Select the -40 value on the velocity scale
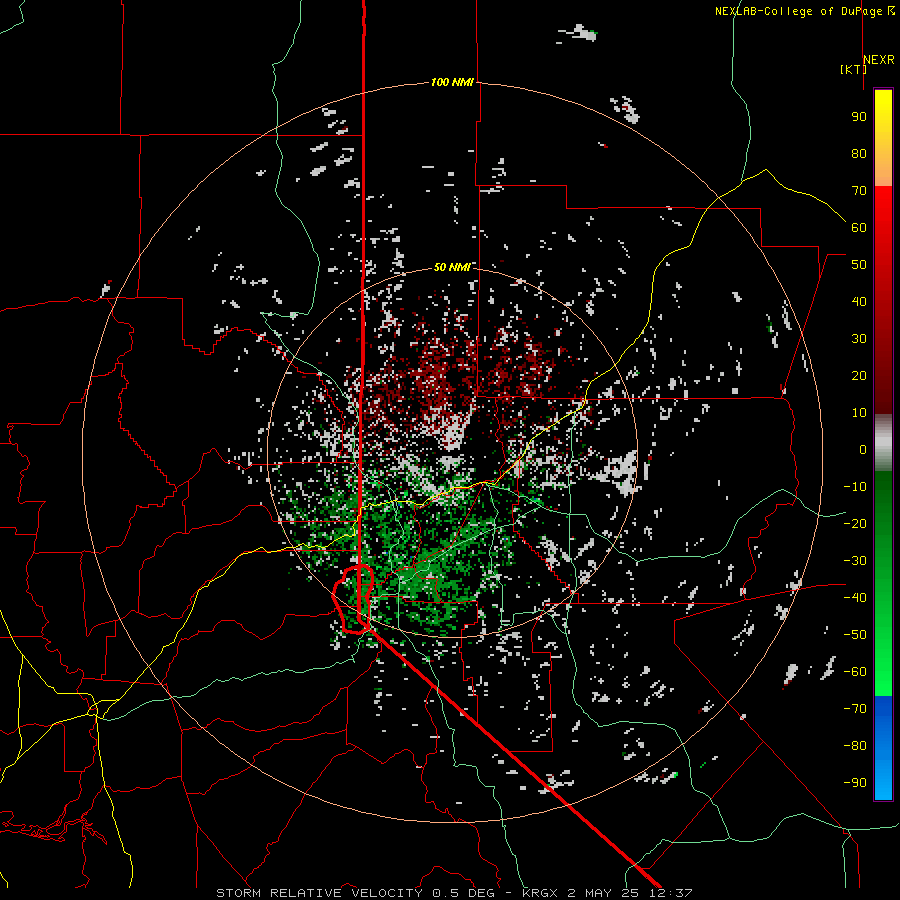This screenshot has width=900, height=900. coord(855,598)
